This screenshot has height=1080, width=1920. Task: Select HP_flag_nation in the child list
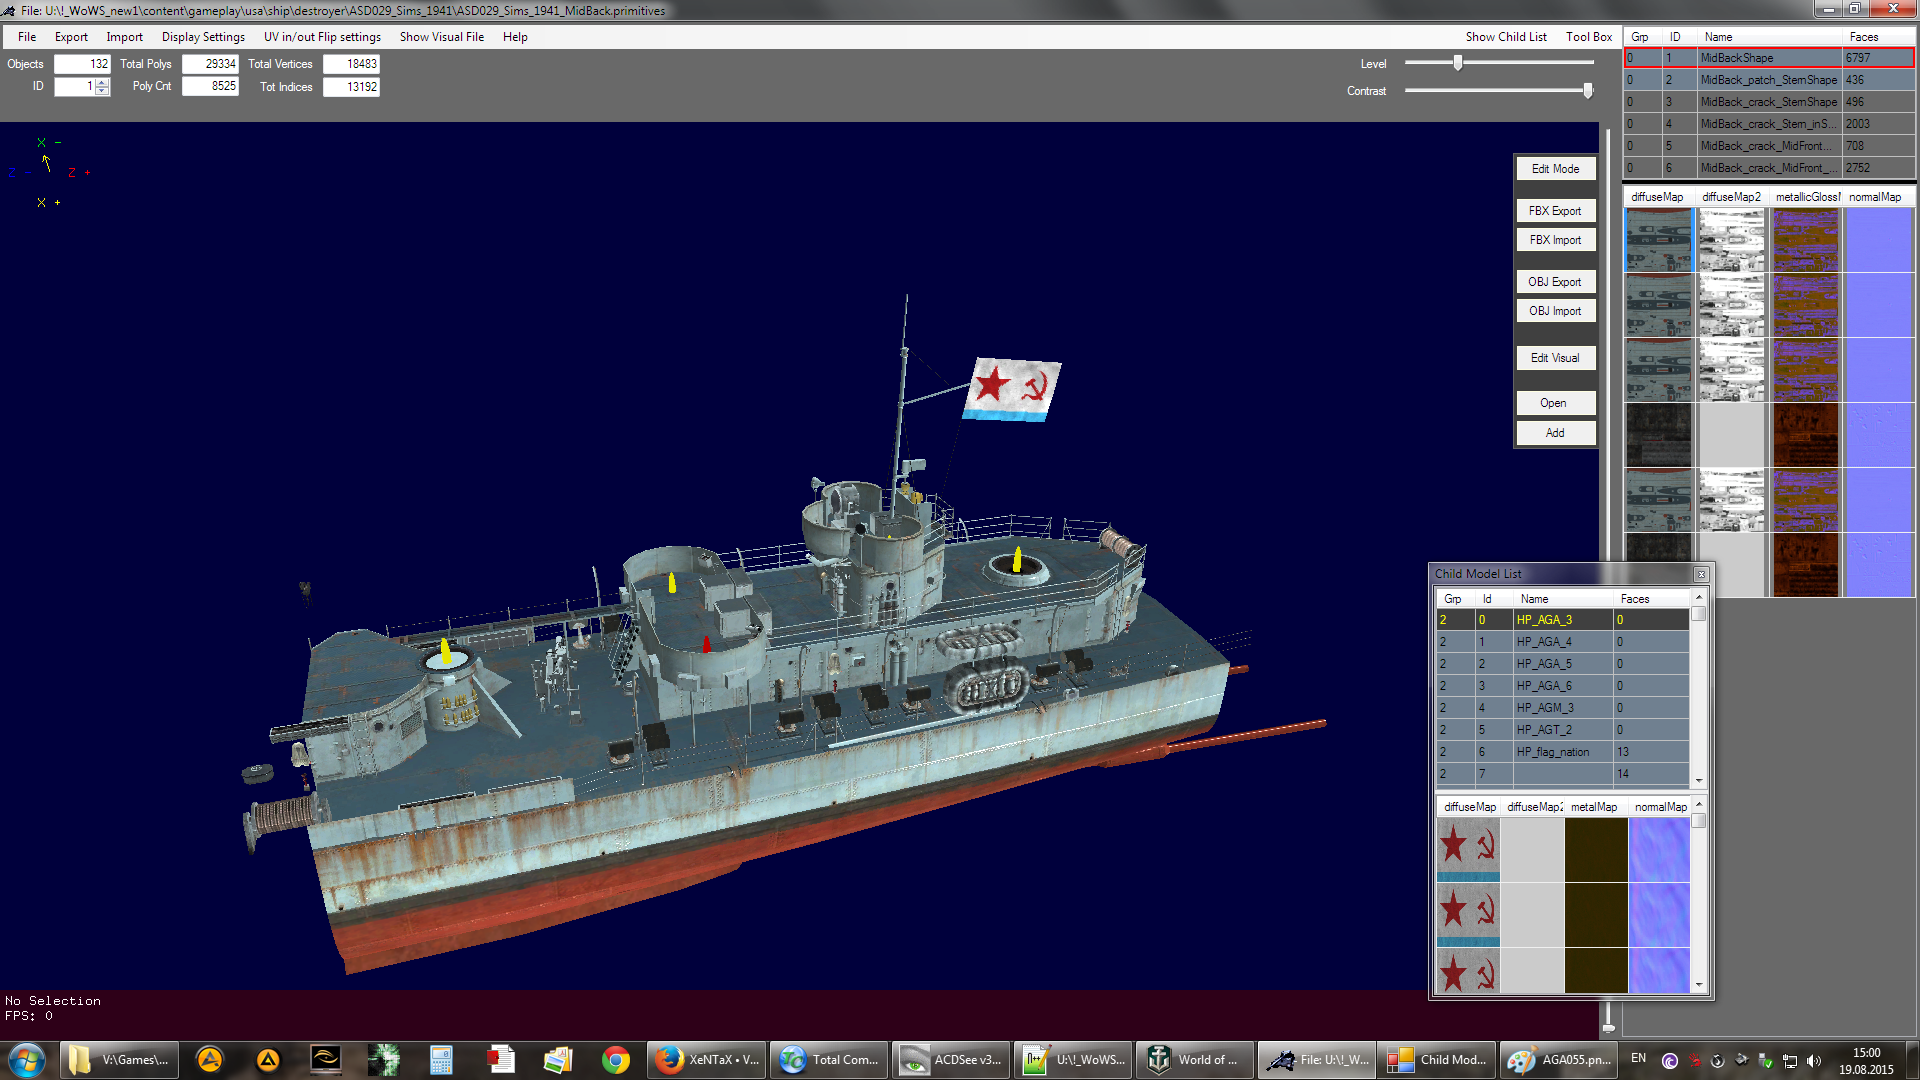click(1552, 752)
